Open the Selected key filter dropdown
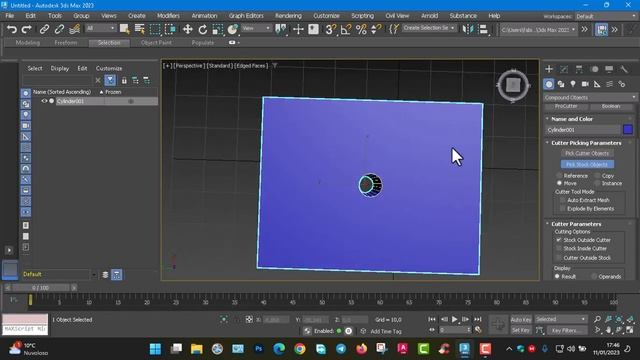 [561, 319]
